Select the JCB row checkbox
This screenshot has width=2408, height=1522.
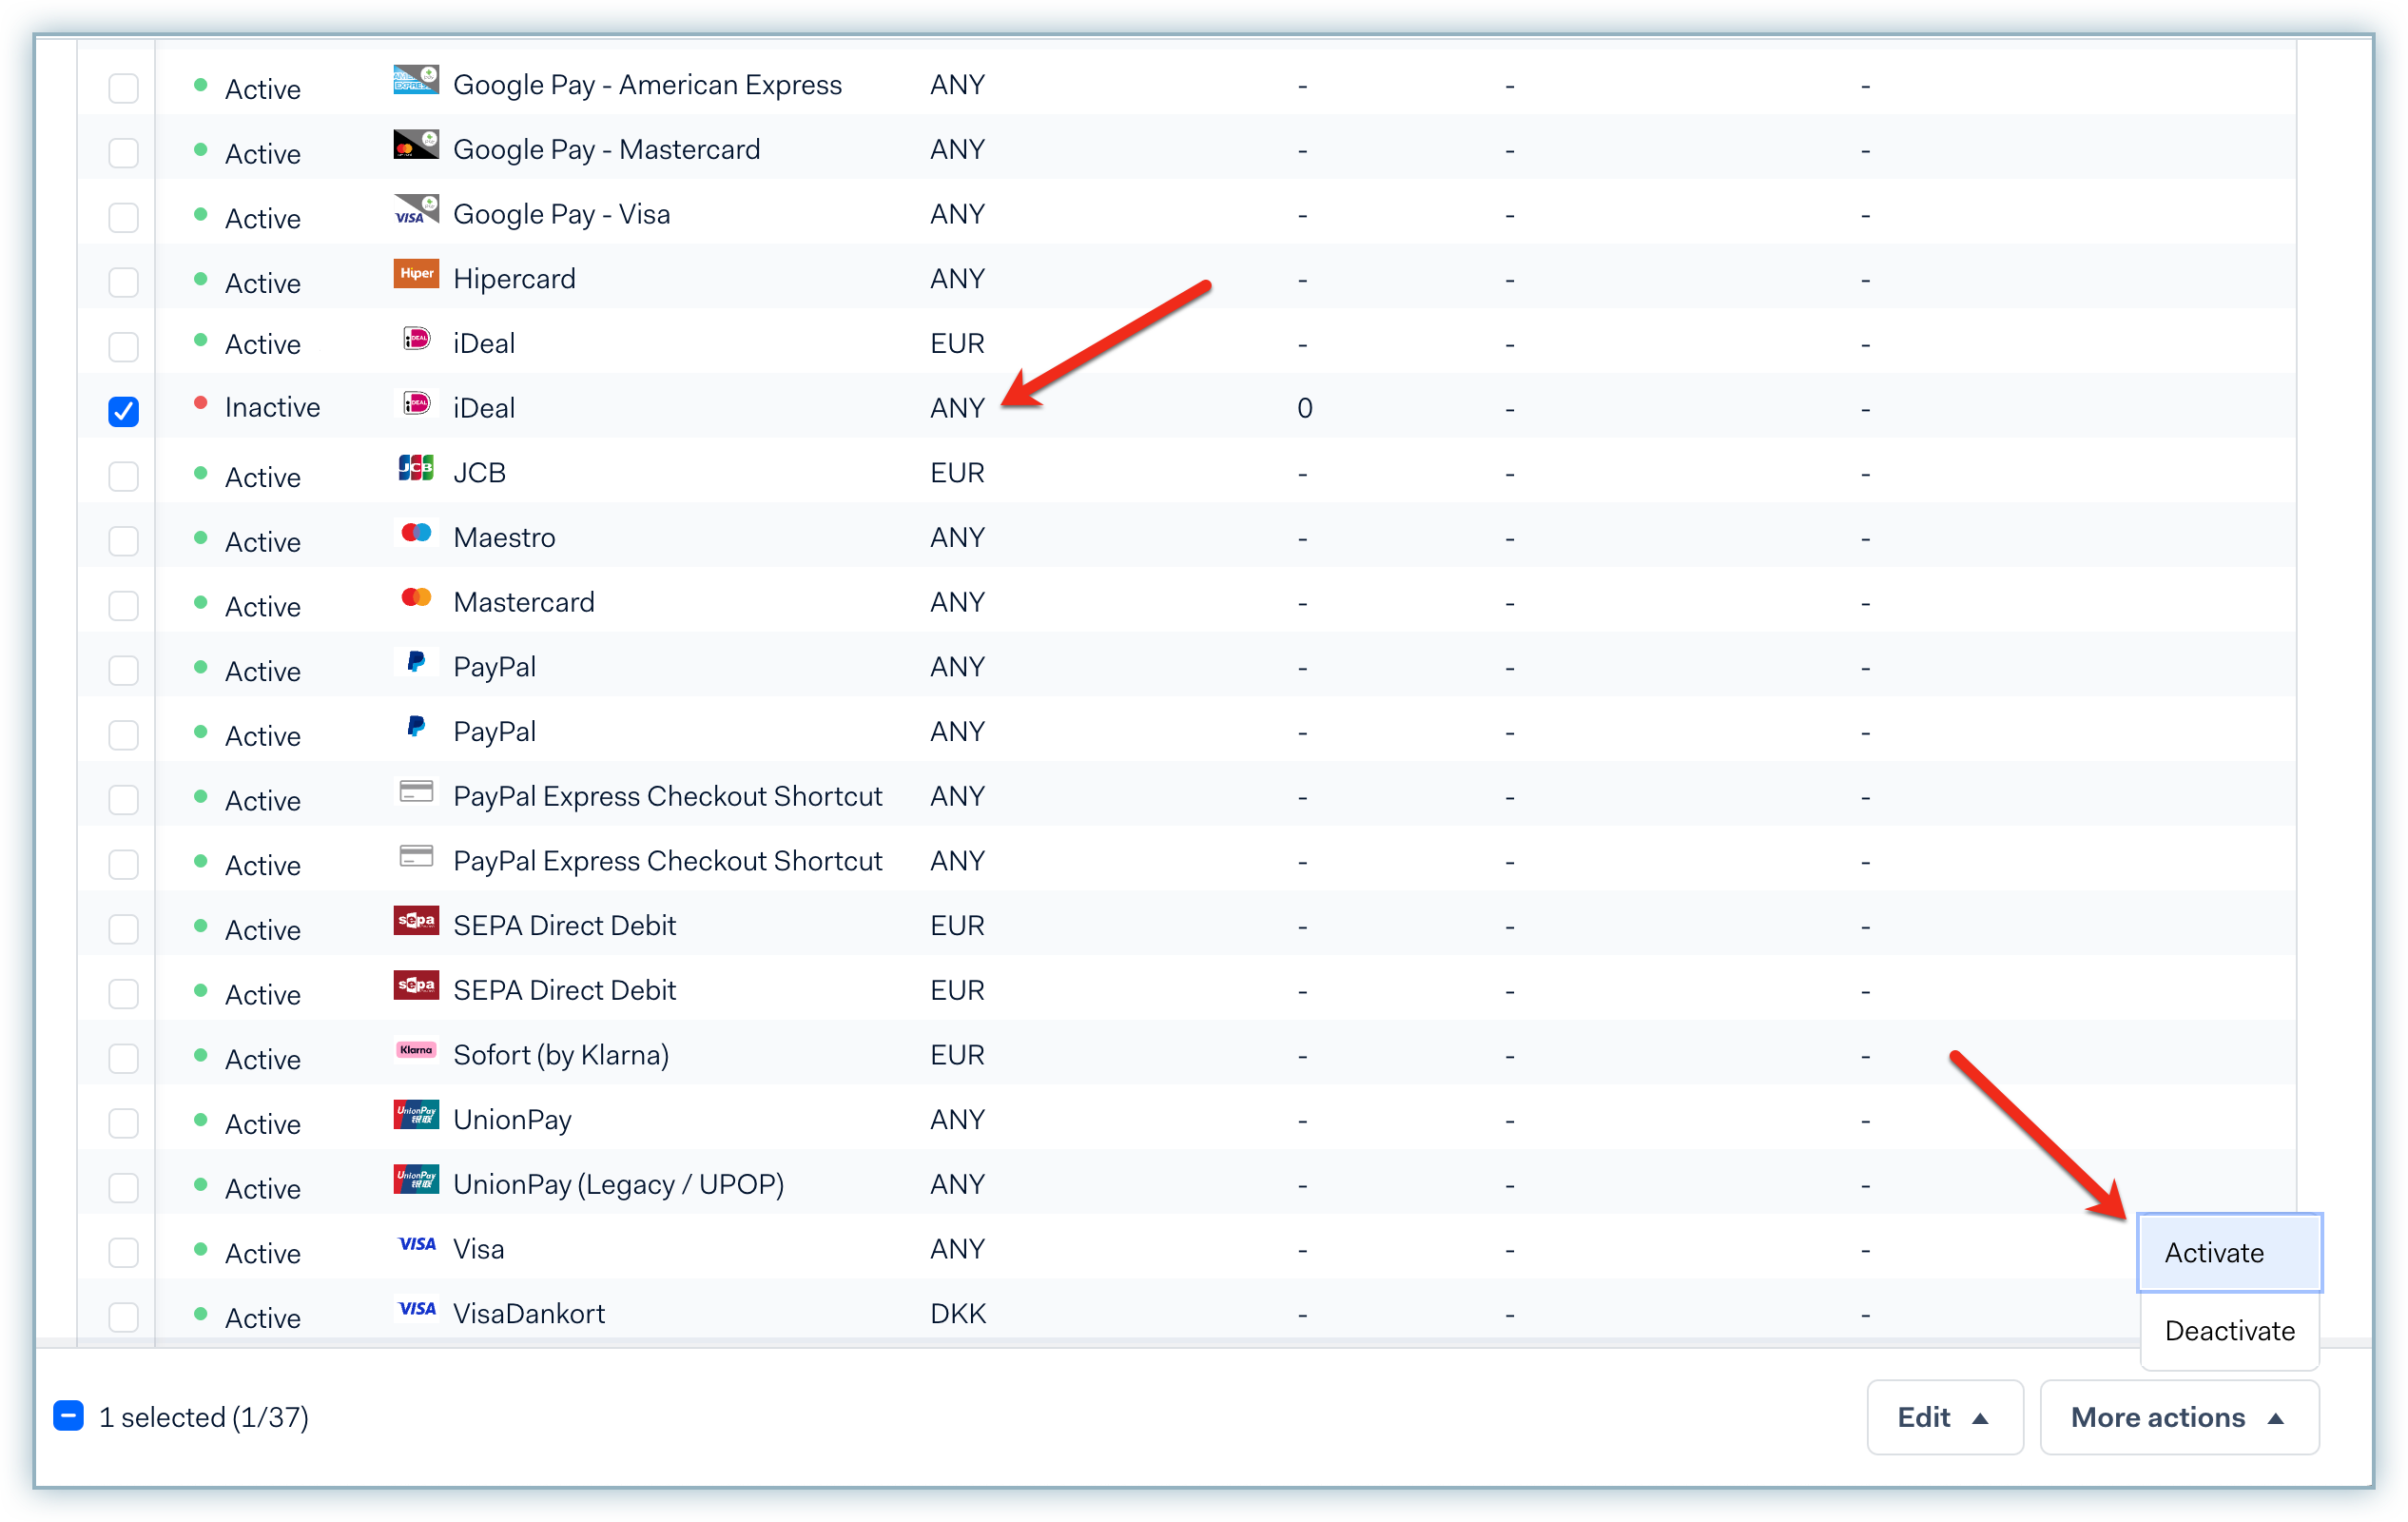pyautogui.click(x=124, y=476)
